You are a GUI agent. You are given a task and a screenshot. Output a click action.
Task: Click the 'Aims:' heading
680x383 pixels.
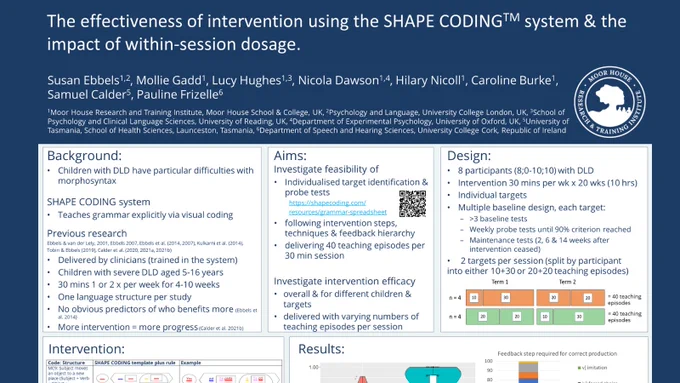click(290, 156)
